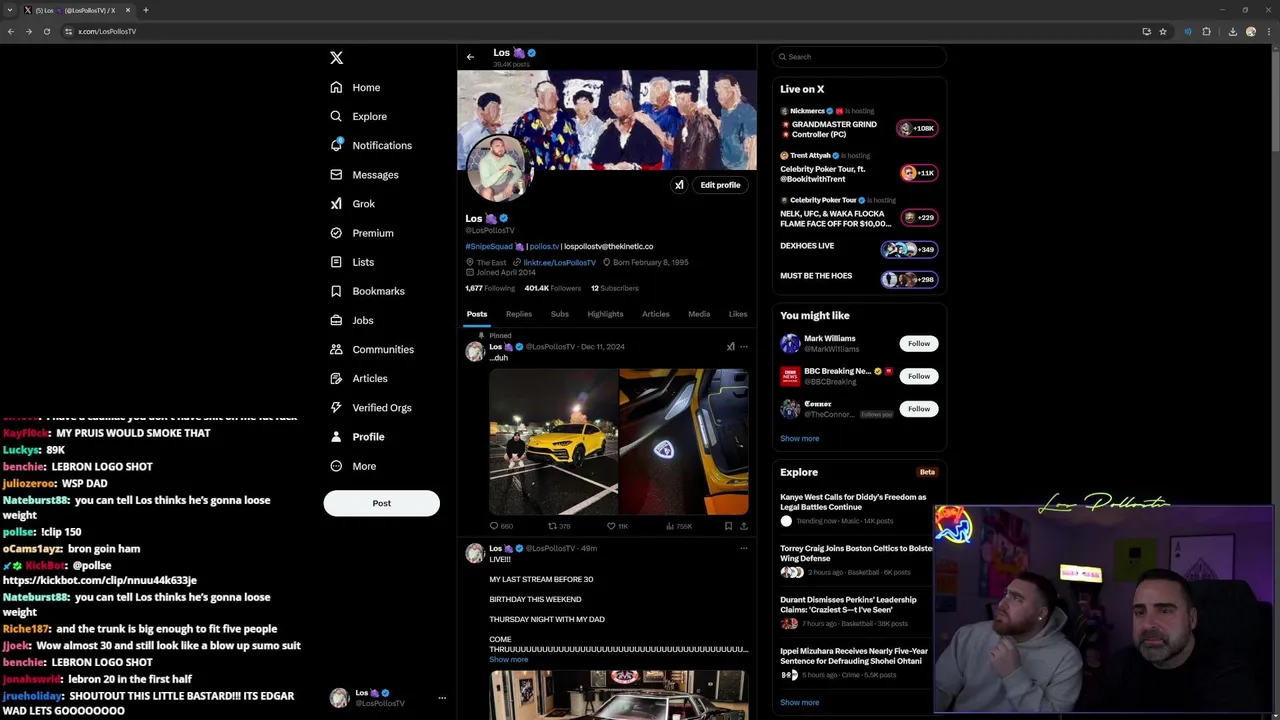Open the profile avatar picture
The image size is (1280, 720).
click(500, 168)
